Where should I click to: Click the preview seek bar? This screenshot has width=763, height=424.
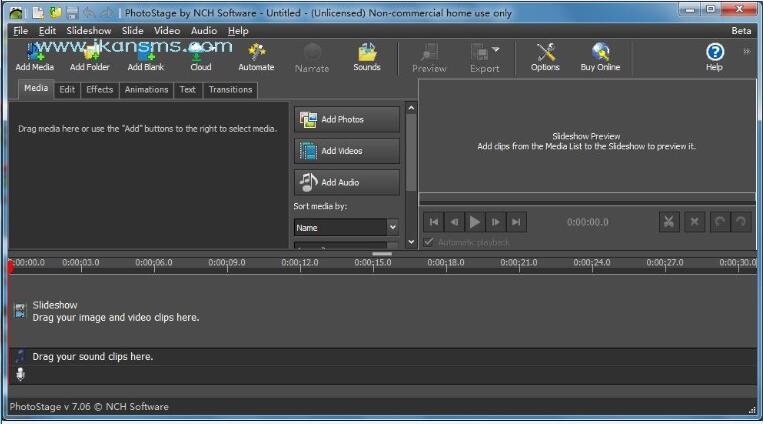[587, 199]
